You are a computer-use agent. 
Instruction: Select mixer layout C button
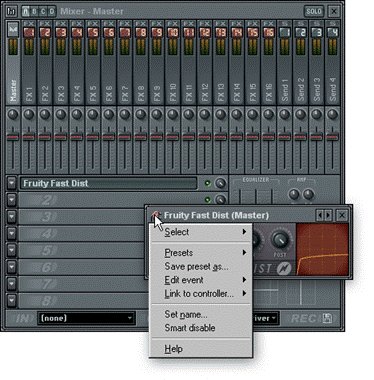point(43,11)
